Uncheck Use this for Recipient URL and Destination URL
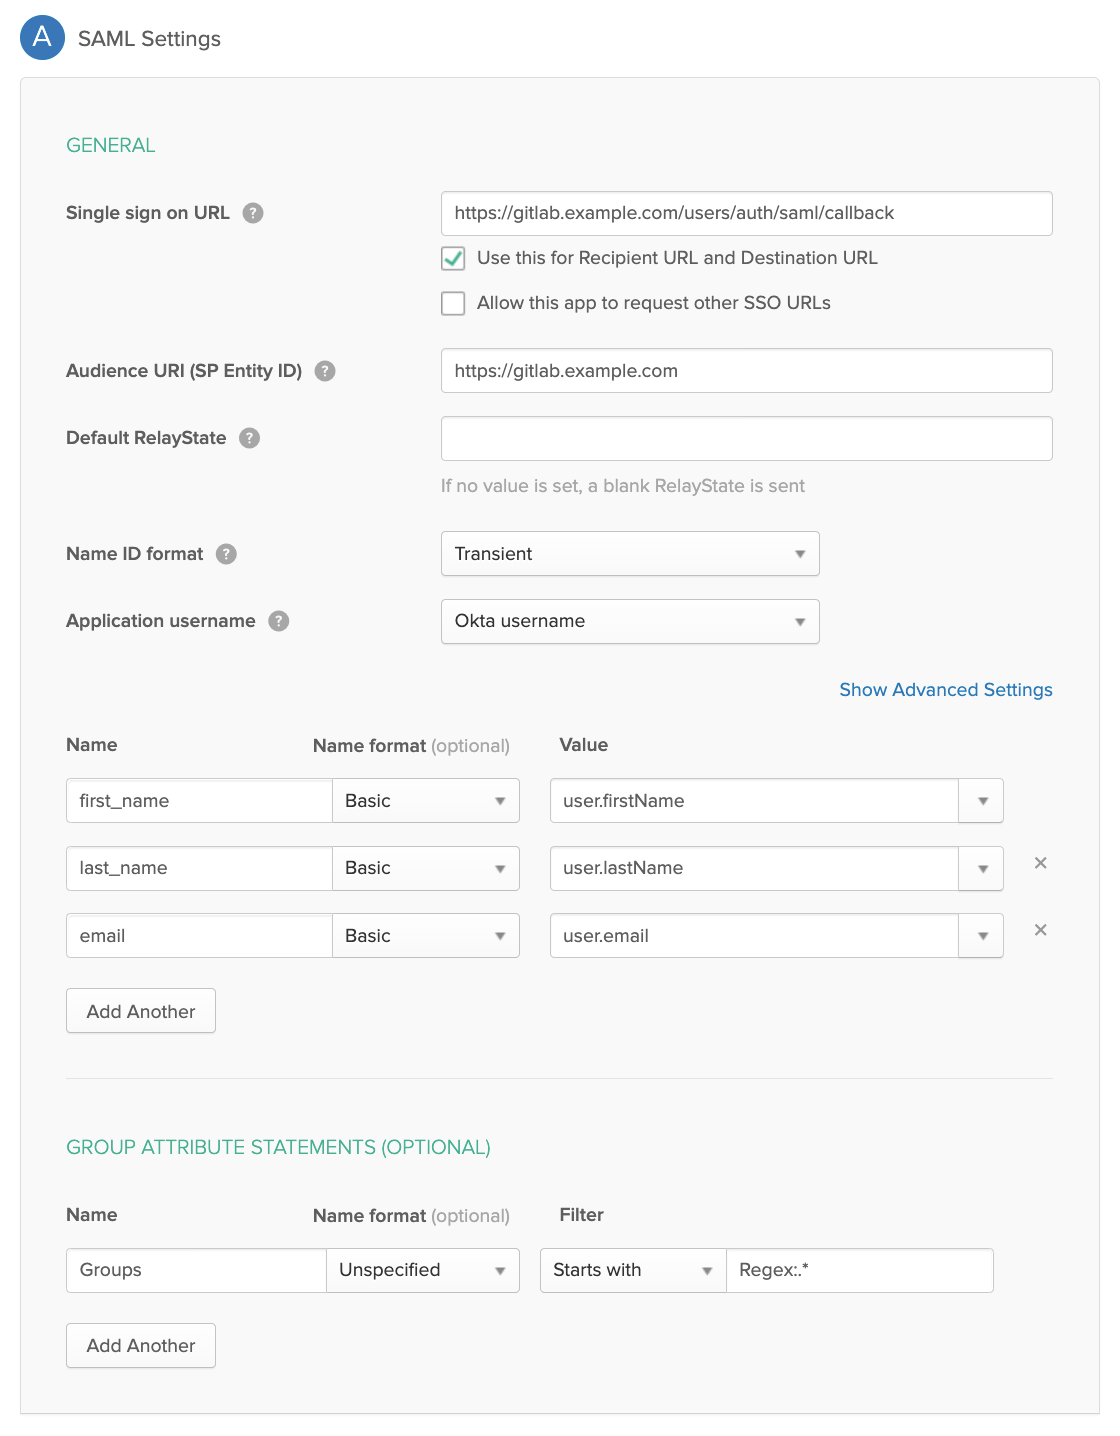The height and width of the screenshot is (1436, 1120). pos(453,258)
